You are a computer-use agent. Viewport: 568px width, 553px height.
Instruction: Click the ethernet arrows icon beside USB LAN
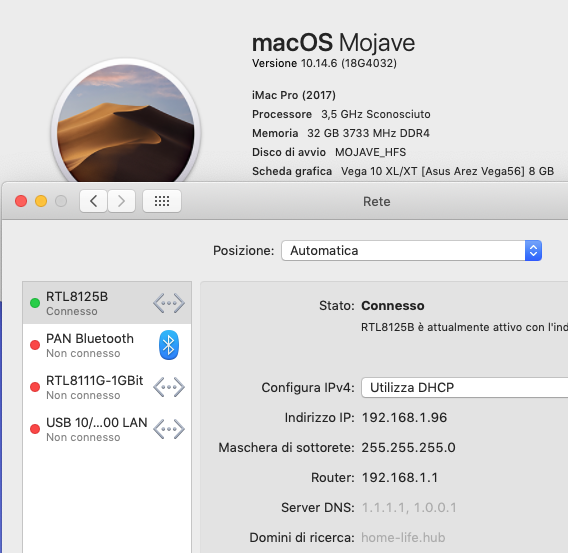pyautogui.click(x=169, y=429)
